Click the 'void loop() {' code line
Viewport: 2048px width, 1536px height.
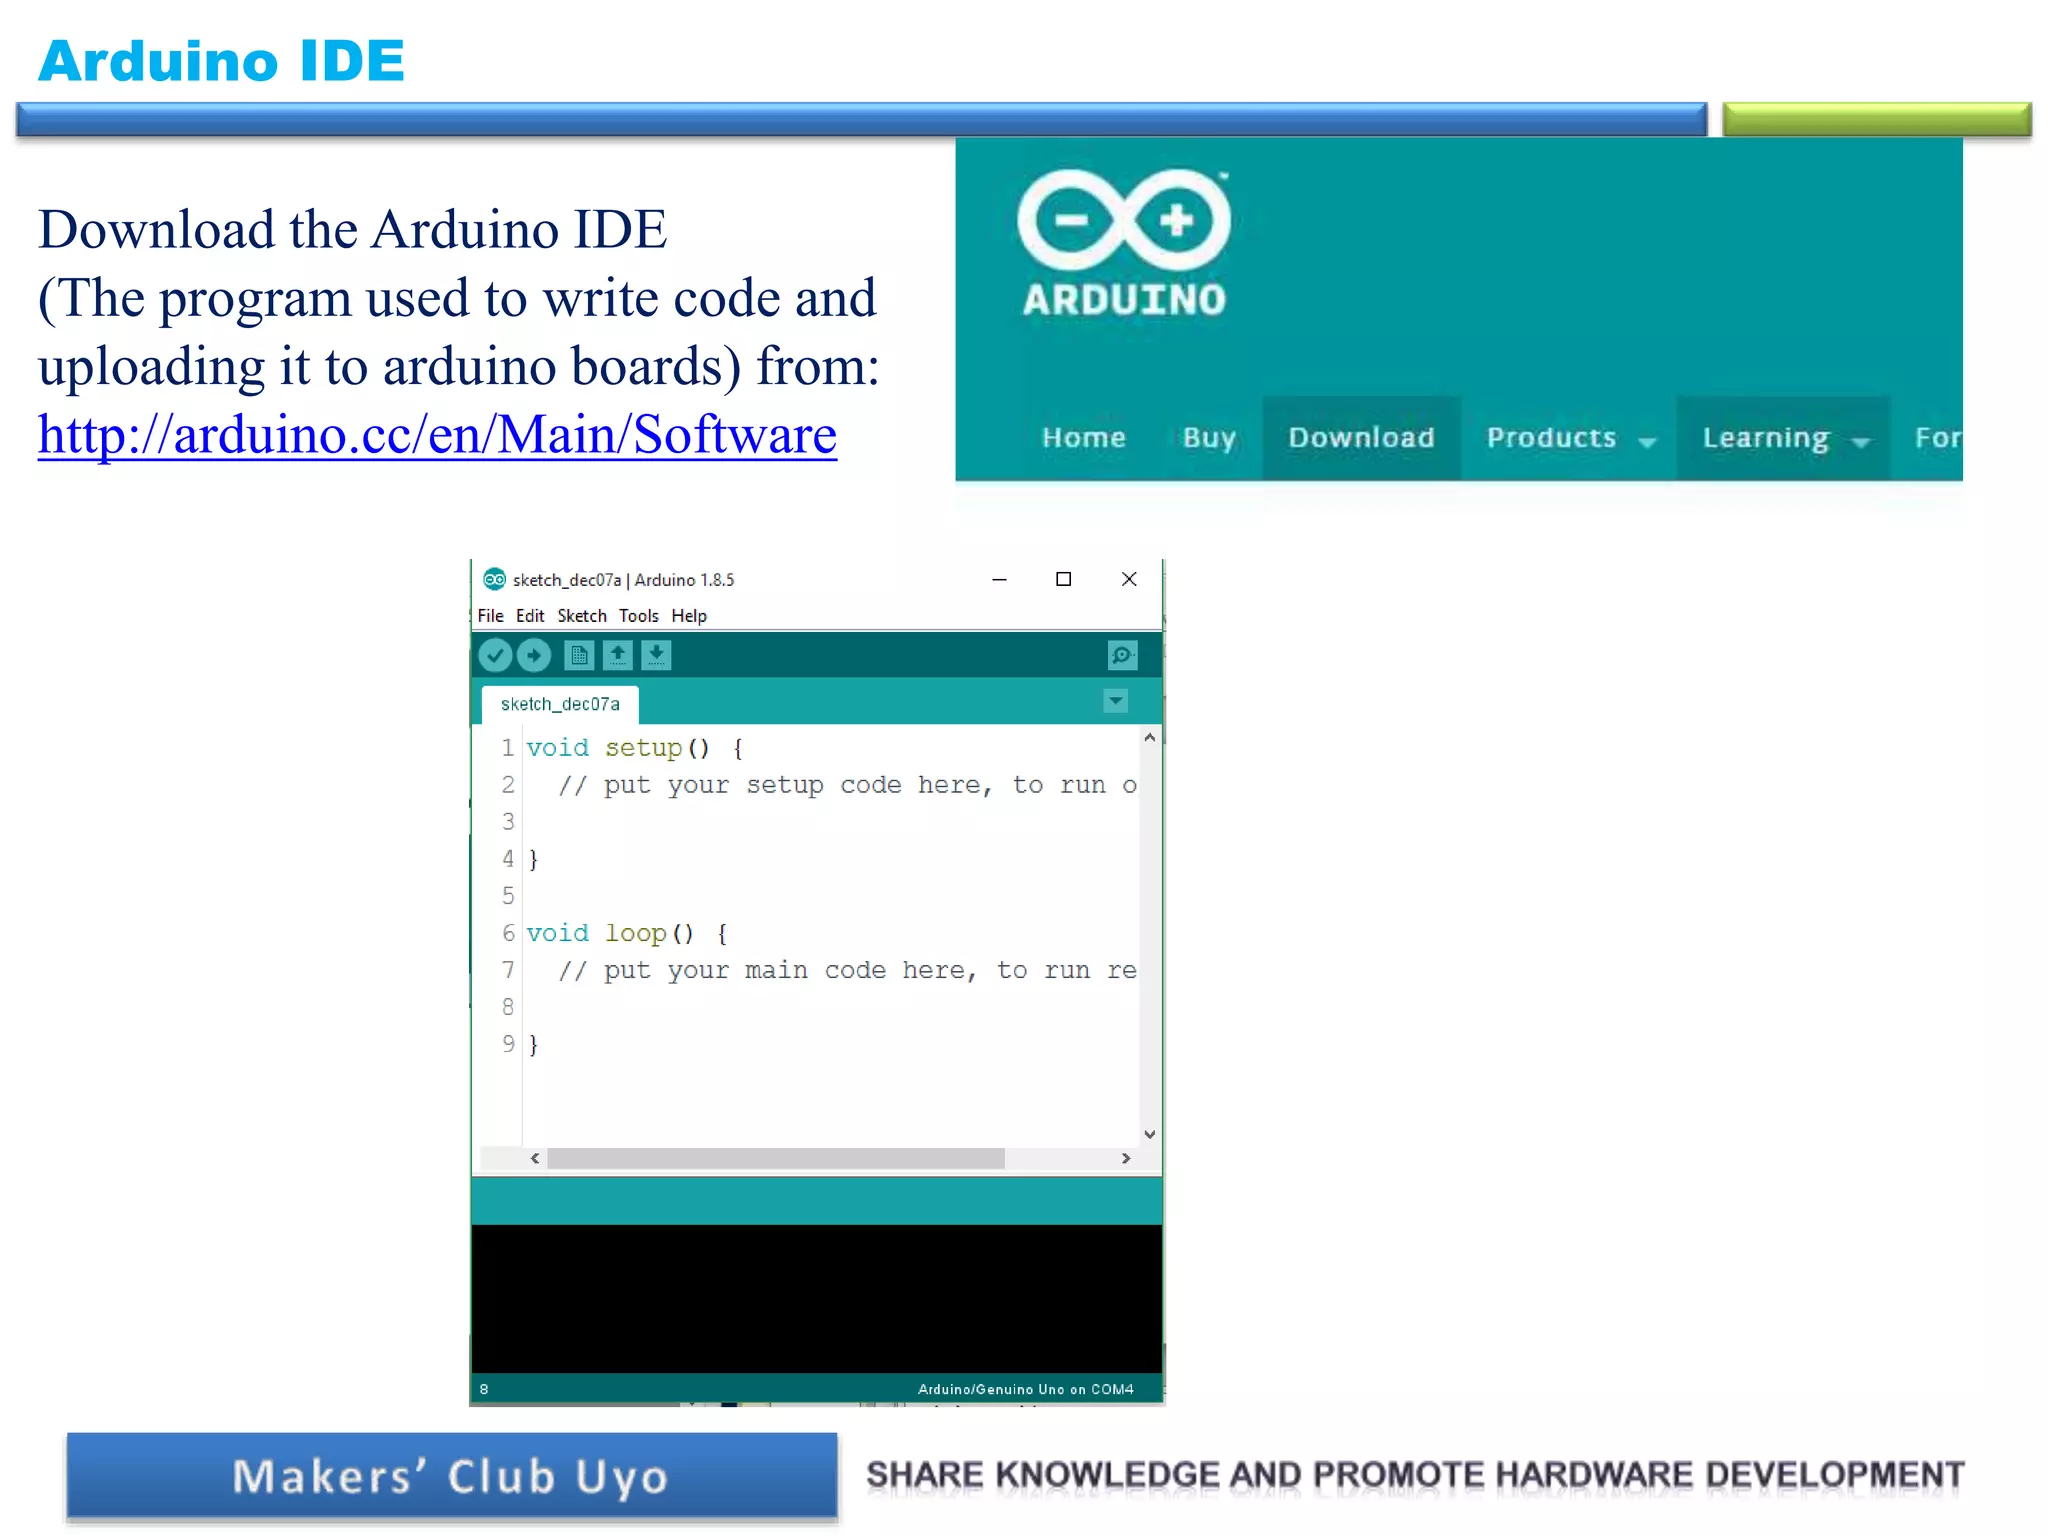click(627, 933)
